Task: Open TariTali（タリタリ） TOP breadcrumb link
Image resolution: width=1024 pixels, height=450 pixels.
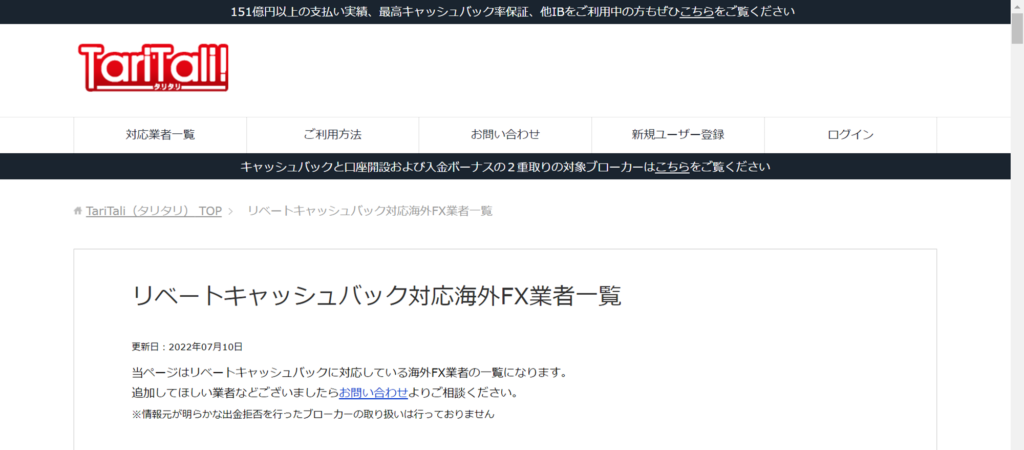Action: 153,211
